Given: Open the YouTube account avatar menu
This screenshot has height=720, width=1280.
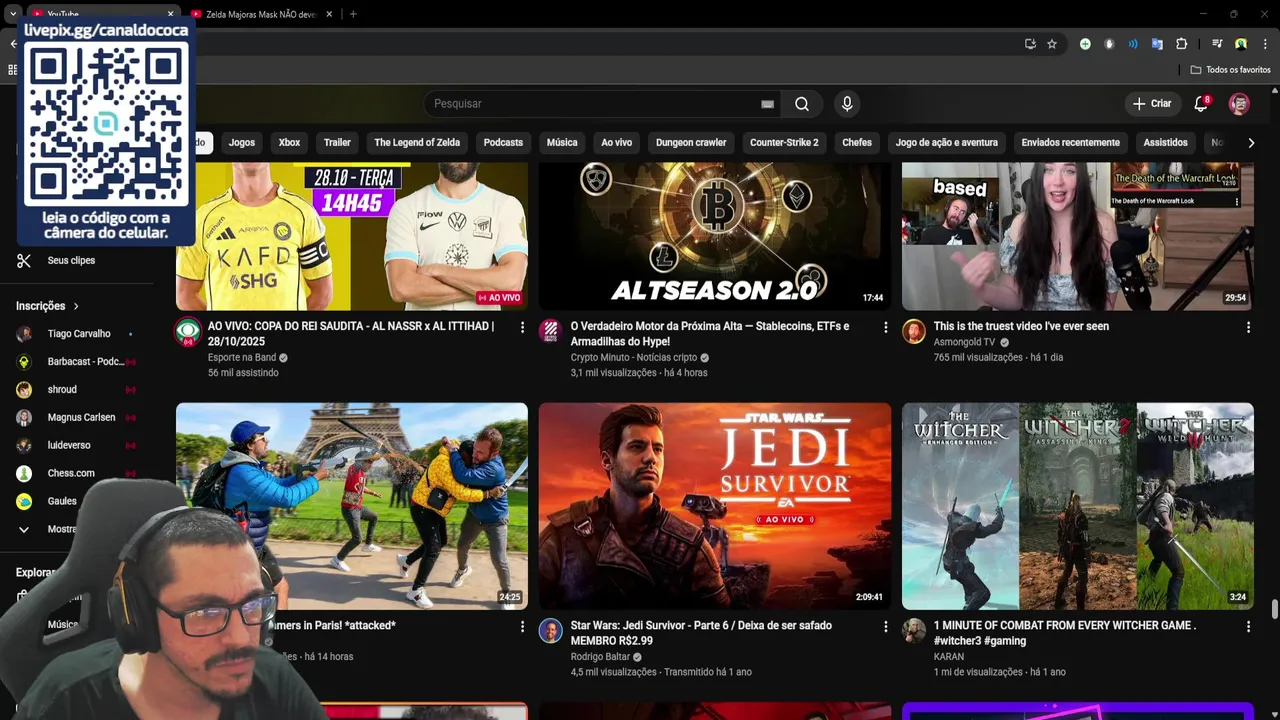Looking at the screenshot, I should tap(1239, 104).
